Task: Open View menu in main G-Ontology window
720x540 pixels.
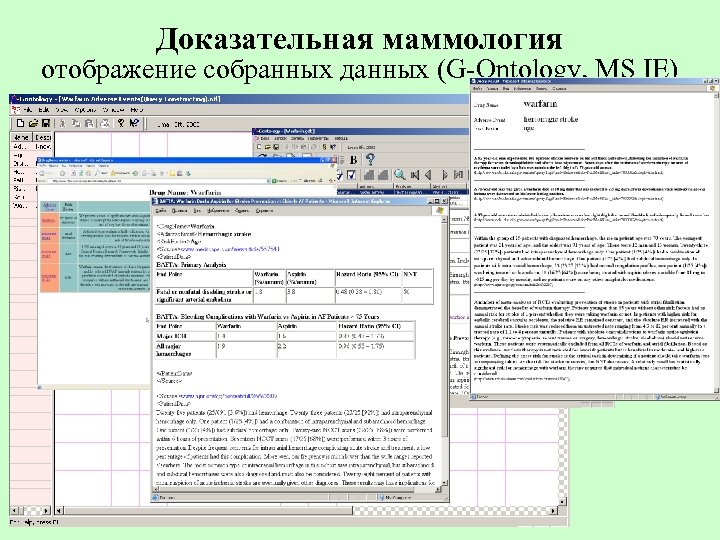Action: 62,110
